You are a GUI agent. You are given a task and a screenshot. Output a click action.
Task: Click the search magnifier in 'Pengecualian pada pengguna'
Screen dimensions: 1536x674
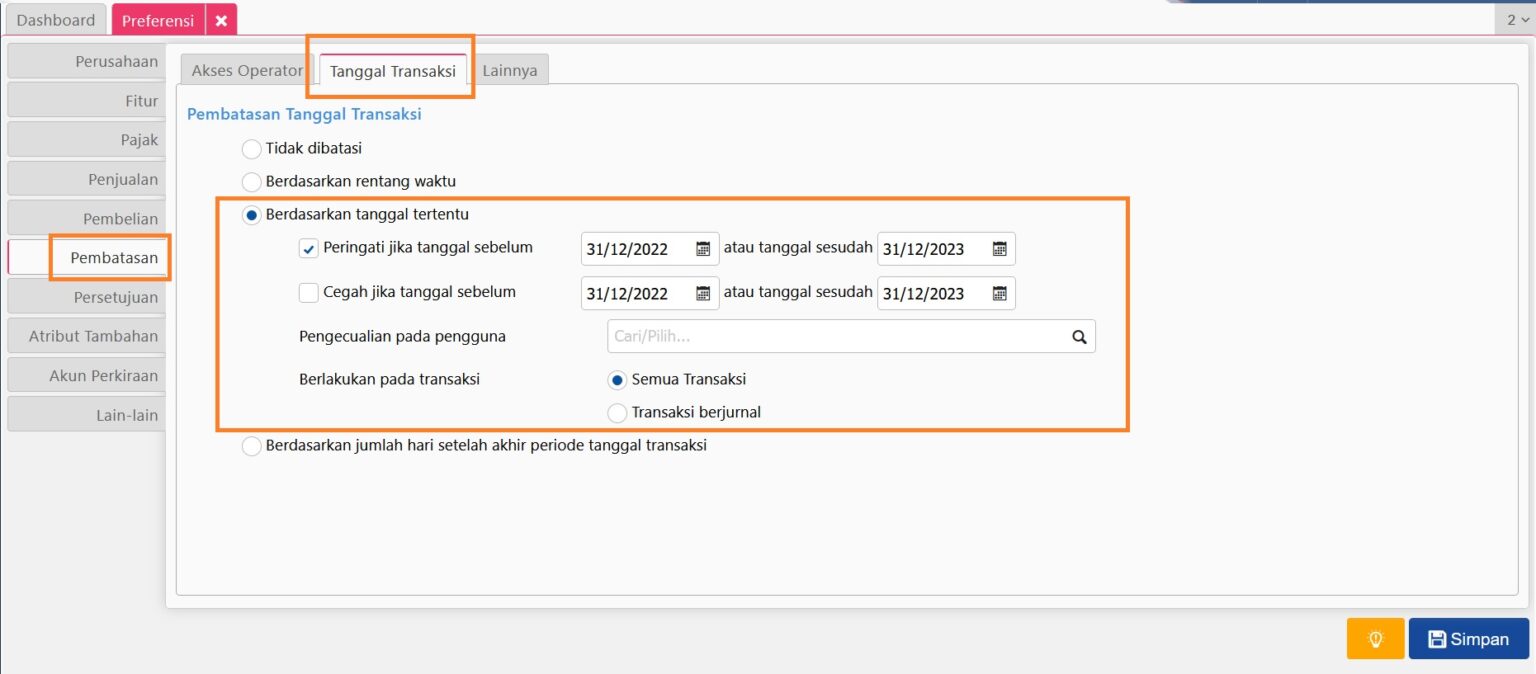tap(1078, 336)
